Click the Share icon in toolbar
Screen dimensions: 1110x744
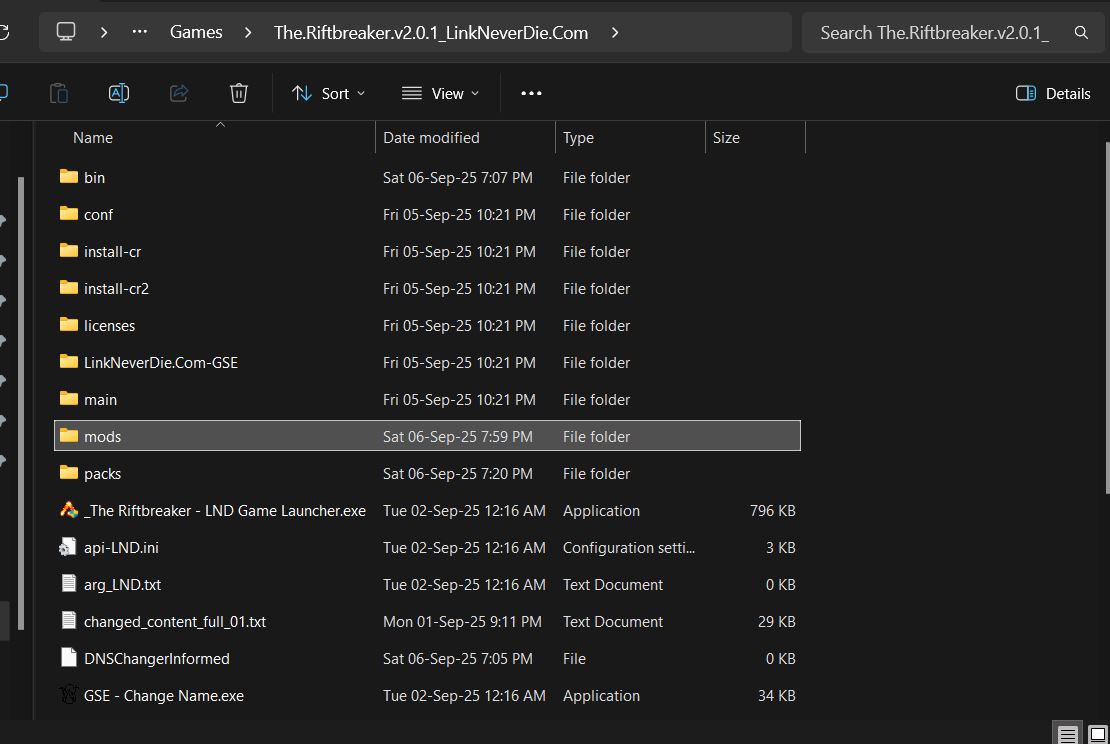179,93
